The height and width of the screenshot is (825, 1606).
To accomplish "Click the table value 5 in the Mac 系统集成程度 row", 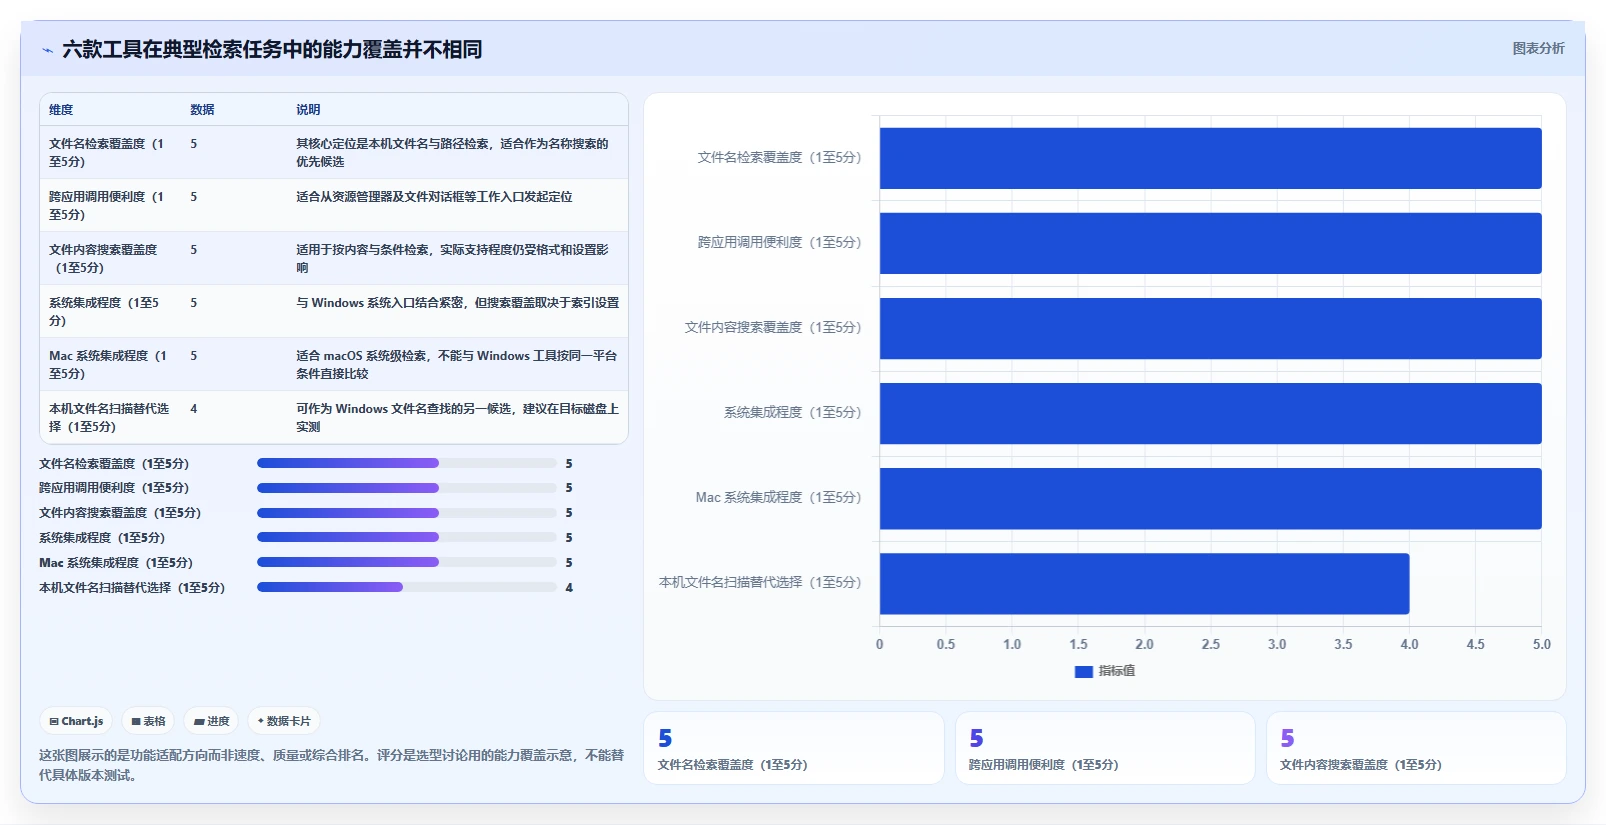I will [x=194, y=356].
